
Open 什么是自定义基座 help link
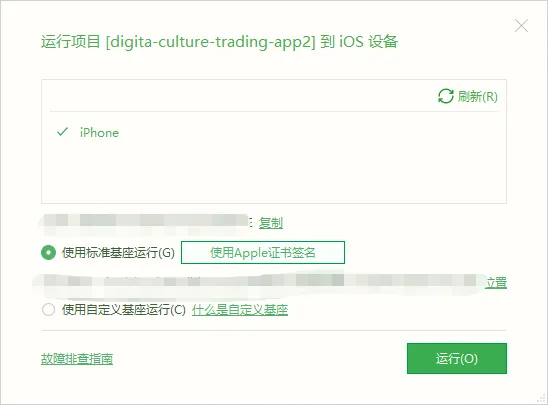tap(240, 310)
